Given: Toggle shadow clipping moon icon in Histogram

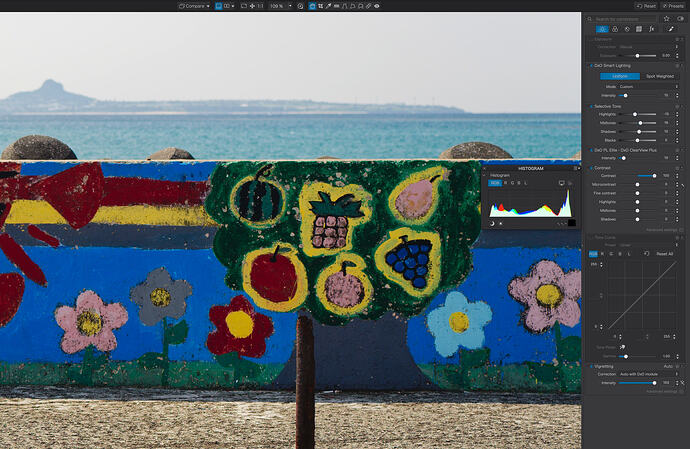Looking at the screenshot, I should point(492,224).
